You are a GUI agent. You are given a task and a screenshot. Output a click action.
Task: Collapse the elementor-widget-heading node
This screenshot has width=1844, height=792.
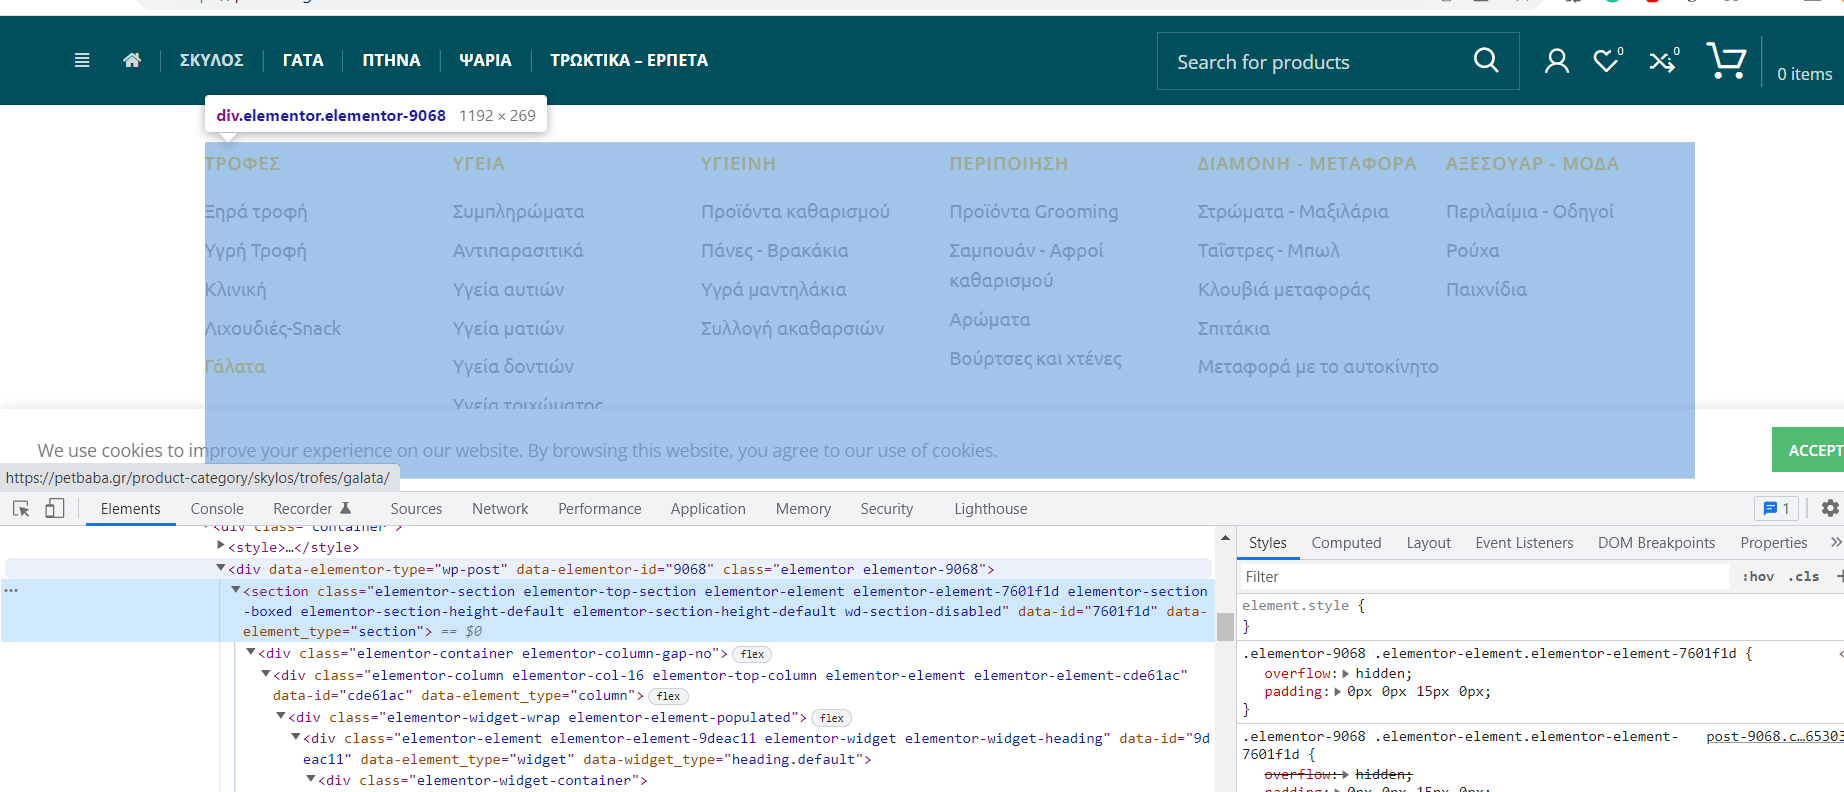[x=296, y=737]
